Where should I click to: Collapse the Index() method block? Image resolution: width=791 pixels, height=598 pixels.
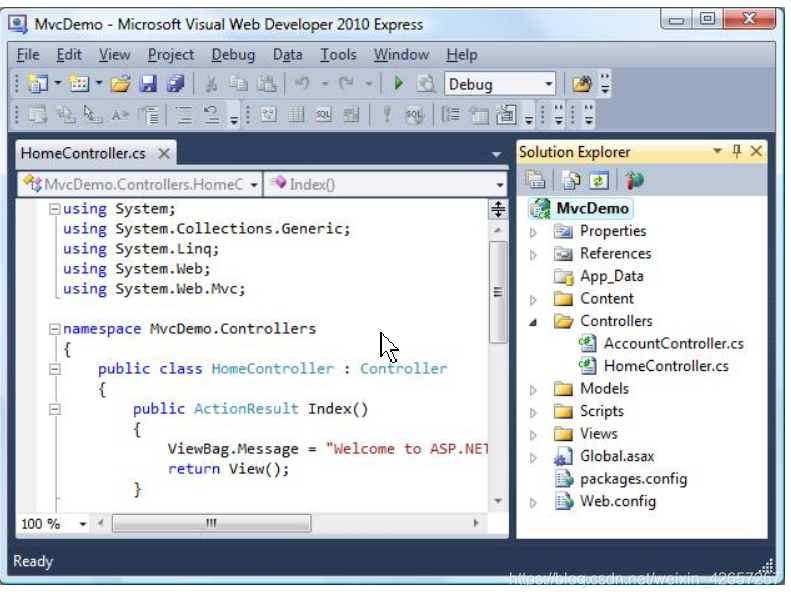coord(54,409)
